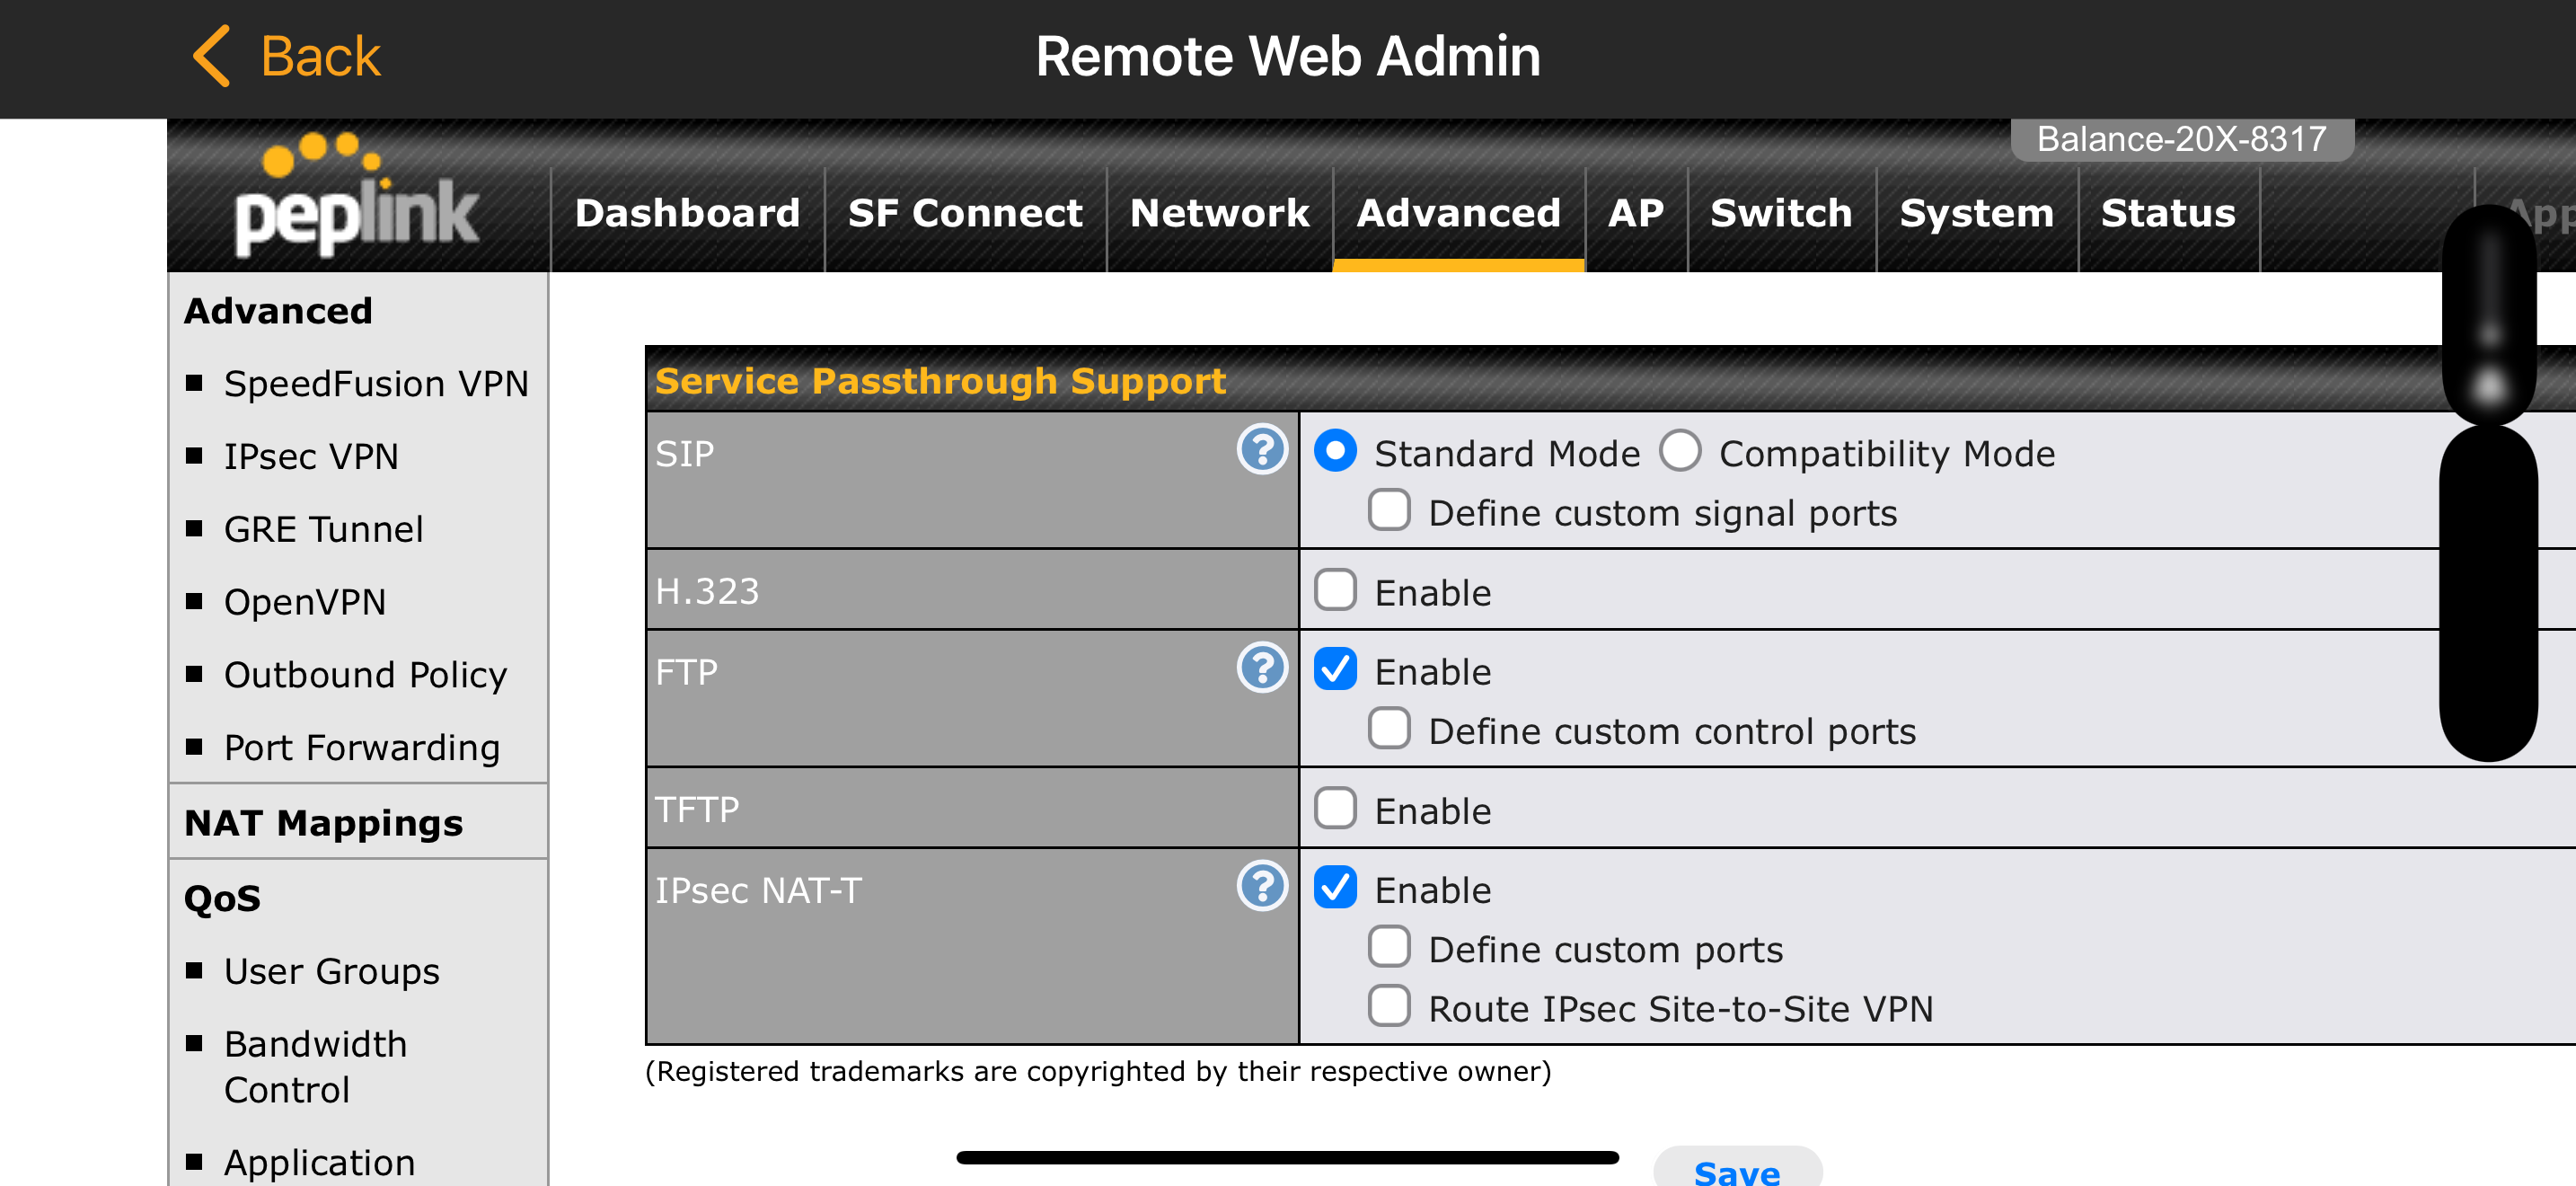Click the Advanced sidebar heading
This screenshot has height=1186, width=2576.
(278, 311)
